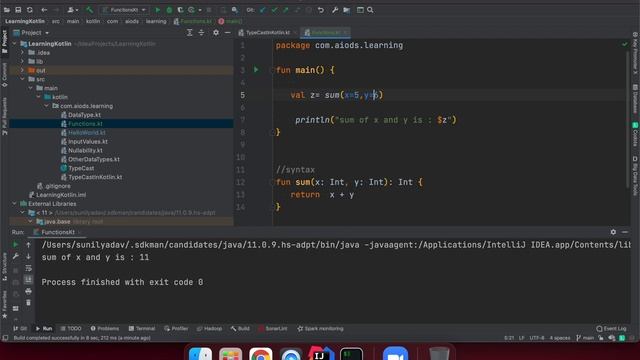Click the Open folder toolbar icon
This screenshot has height=360, width=640.
7,10
